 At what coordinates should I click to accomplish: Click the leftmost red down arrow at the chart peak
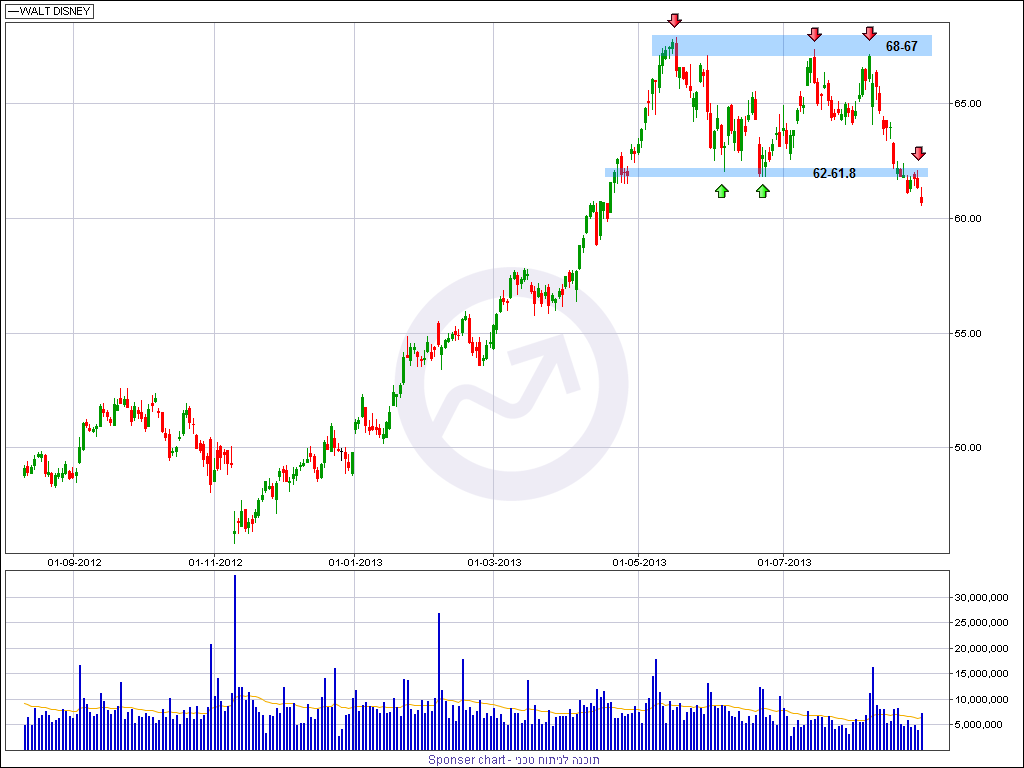pos(675,20)
